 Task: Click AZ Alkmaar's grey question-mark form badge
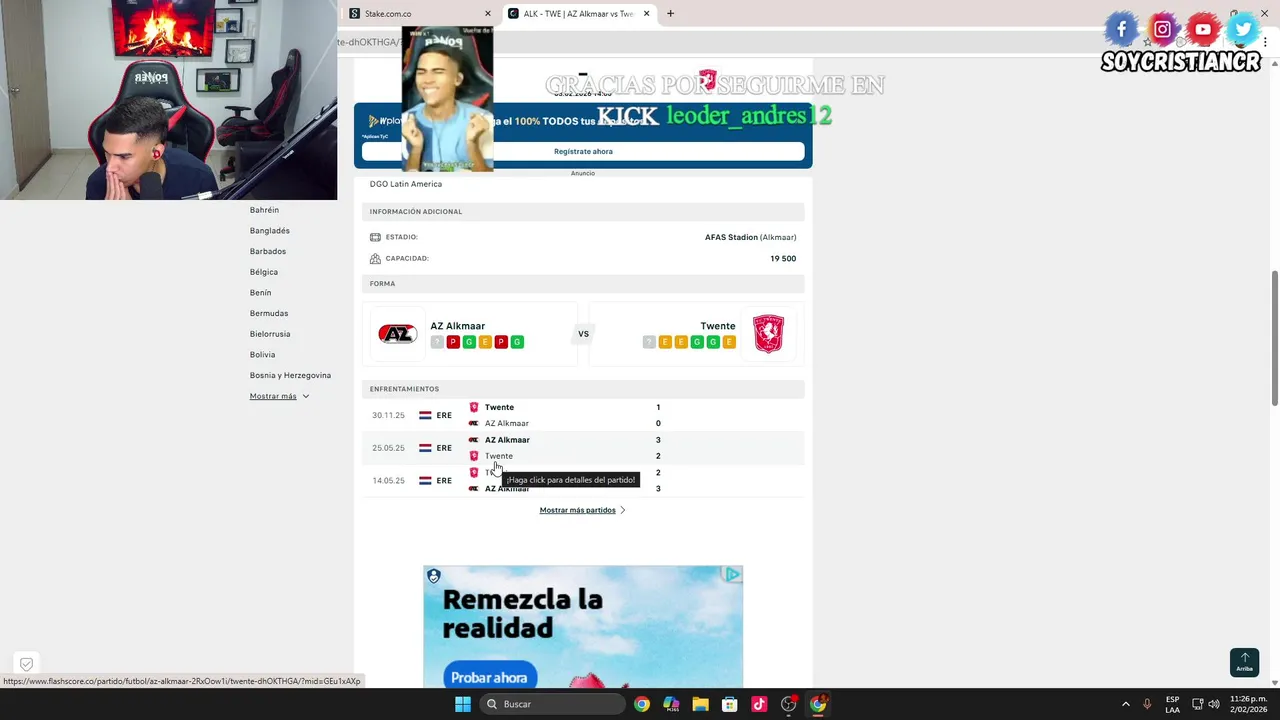pyautogui.click(x=437, y=342)
